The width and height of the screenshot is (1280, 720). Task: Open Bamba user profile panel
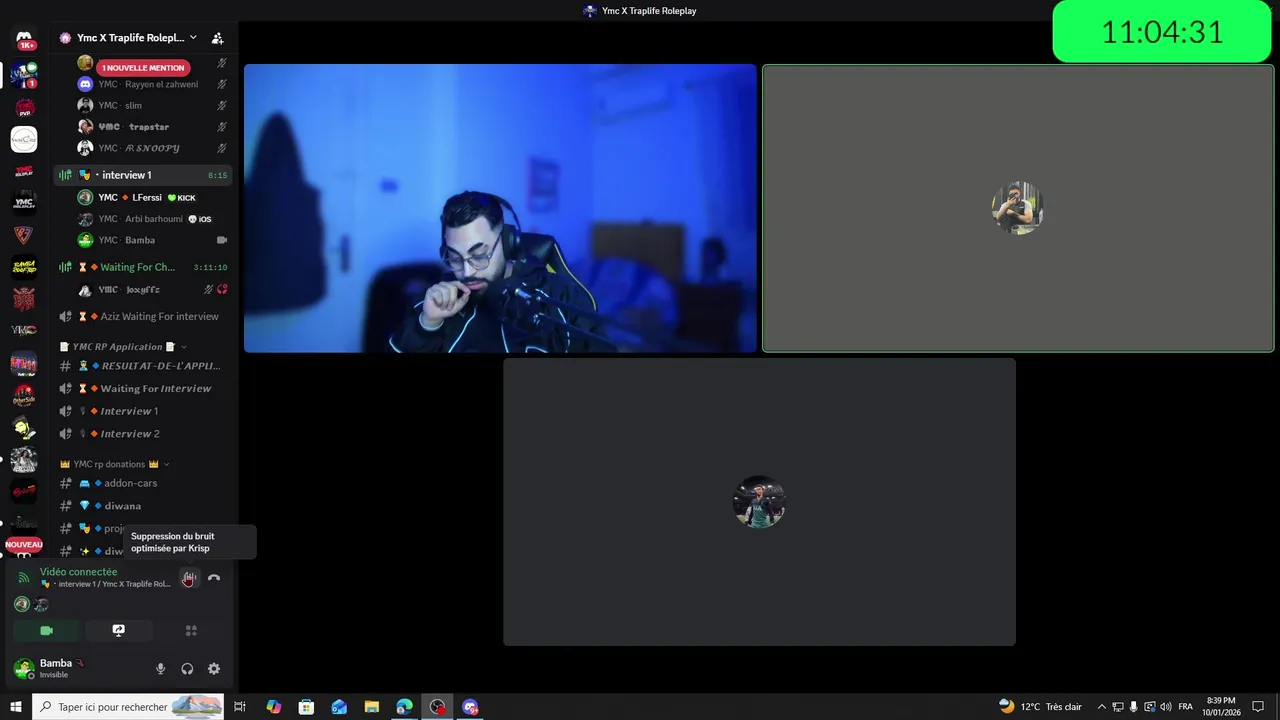coord(60,668)
